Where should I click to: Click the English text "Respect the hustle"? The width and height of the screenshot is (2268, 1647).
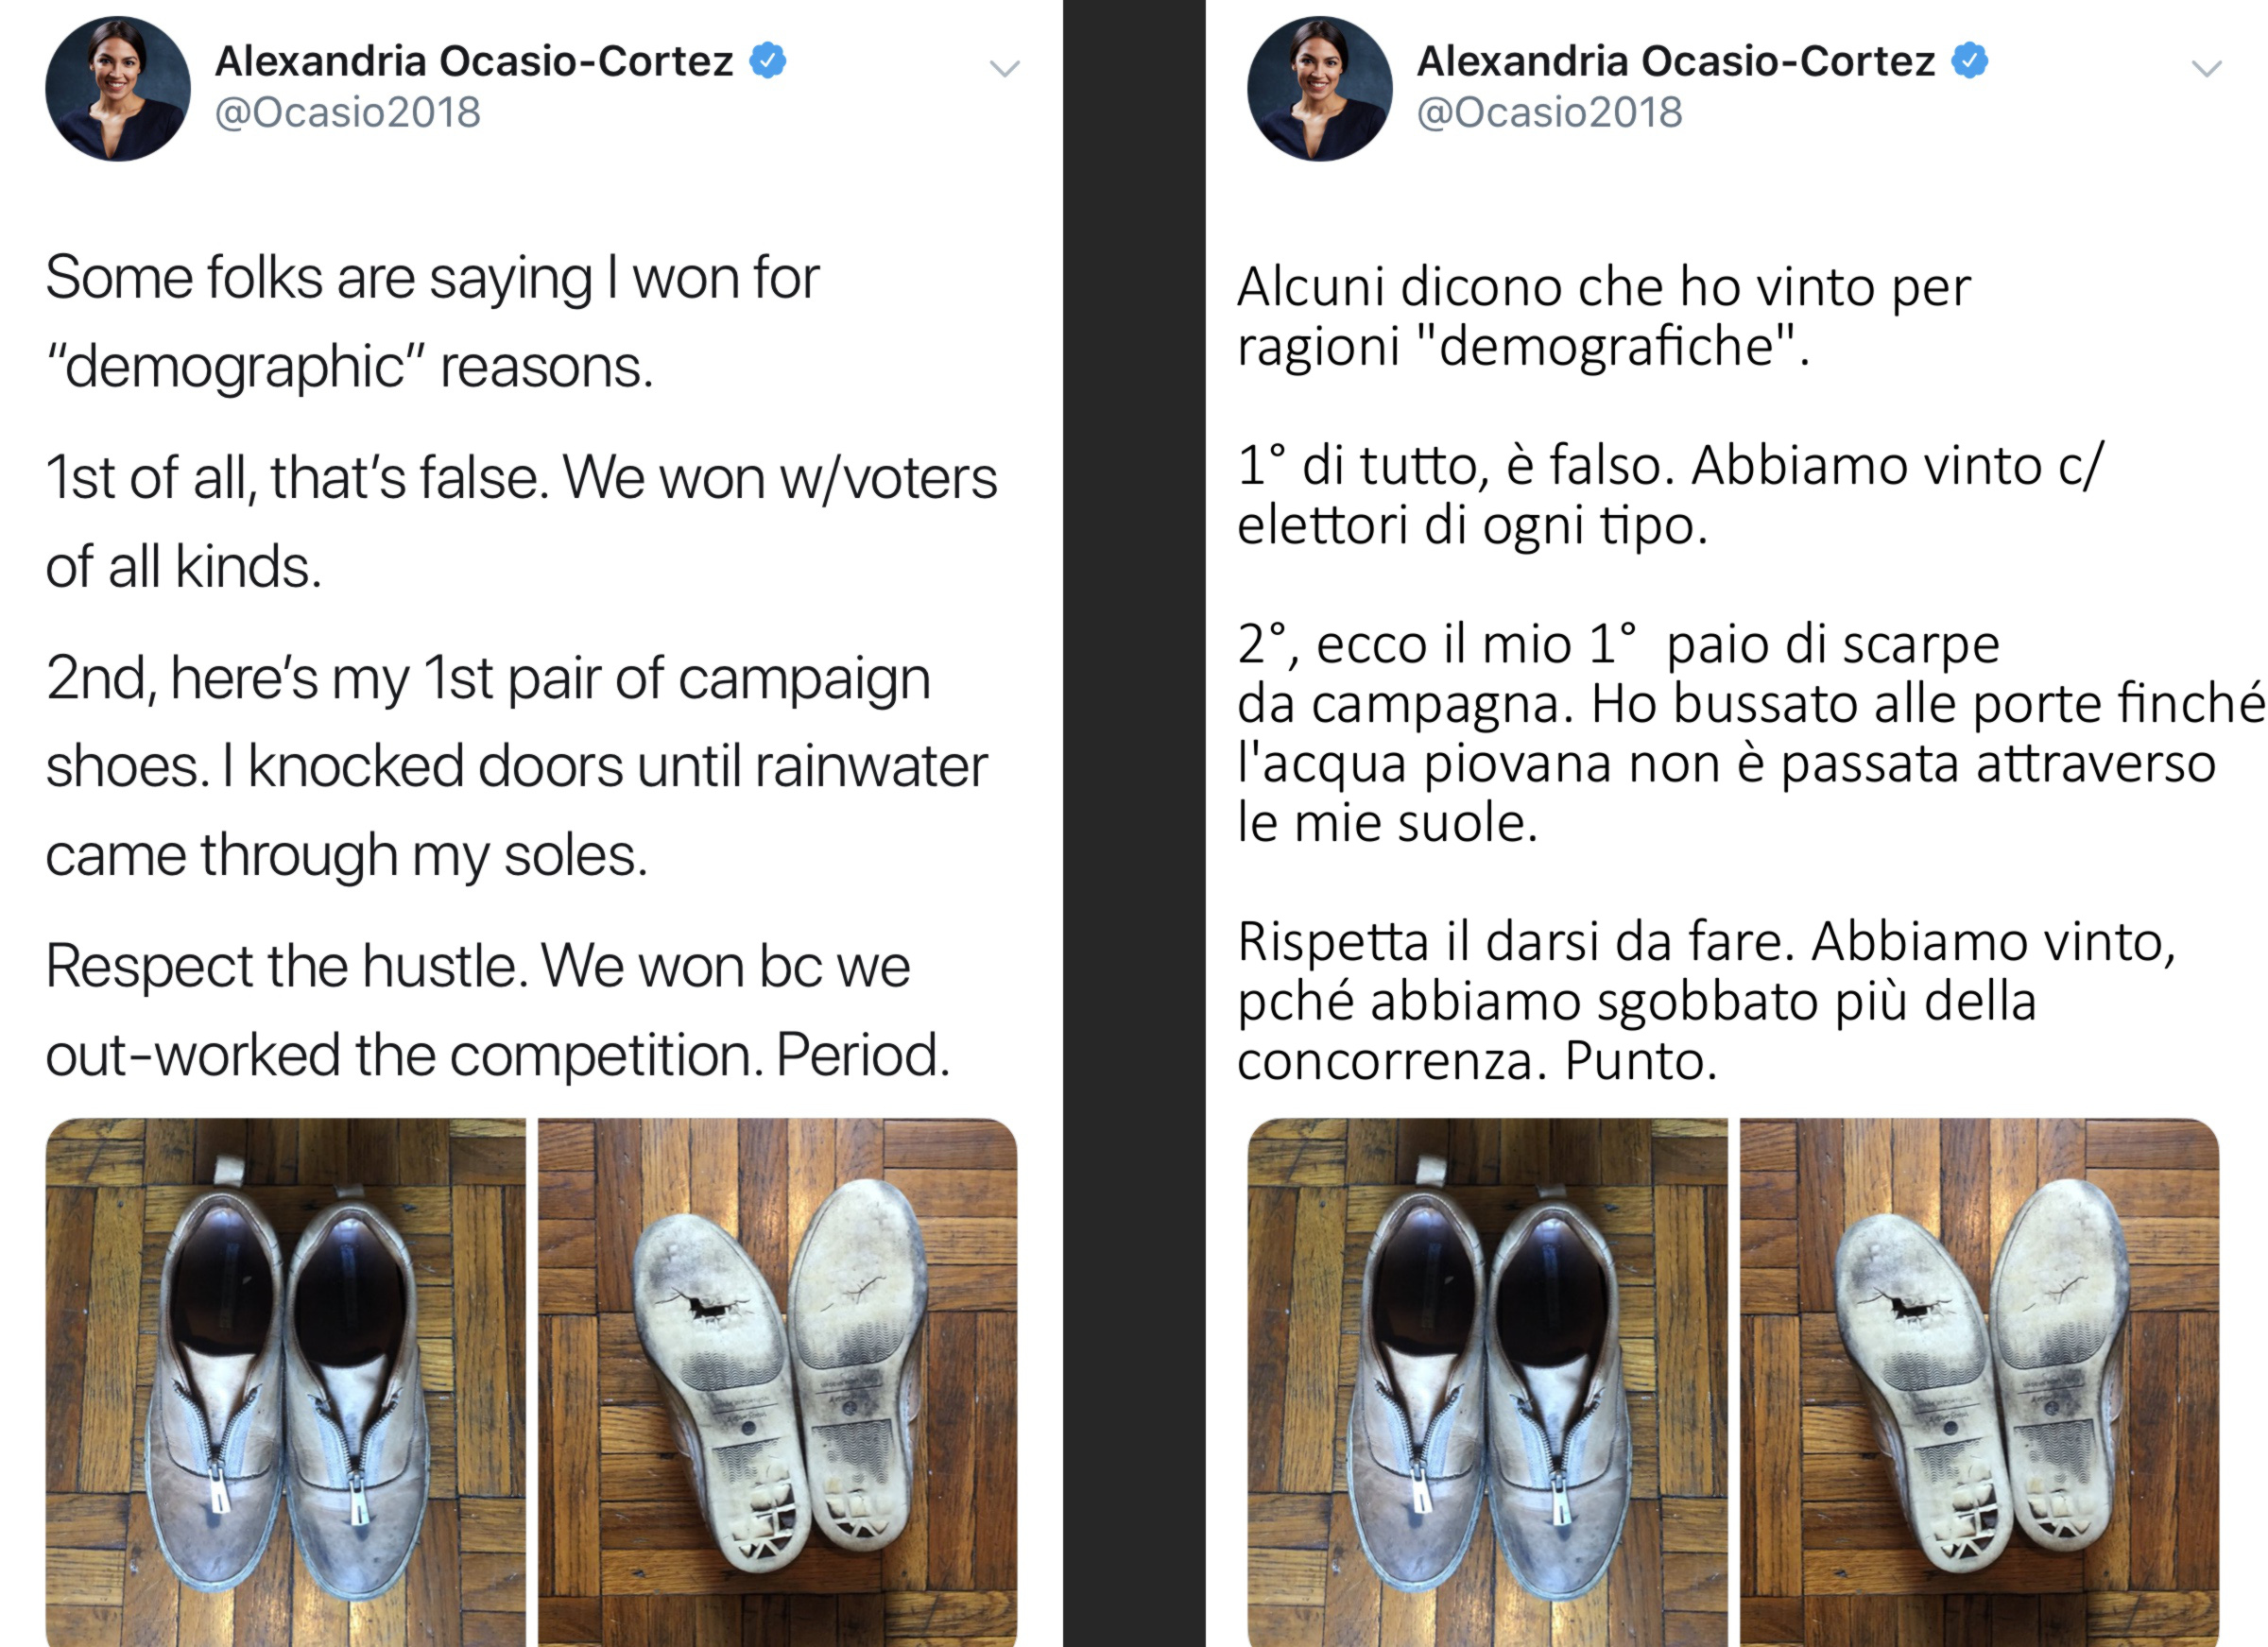[x=286, y=967]
